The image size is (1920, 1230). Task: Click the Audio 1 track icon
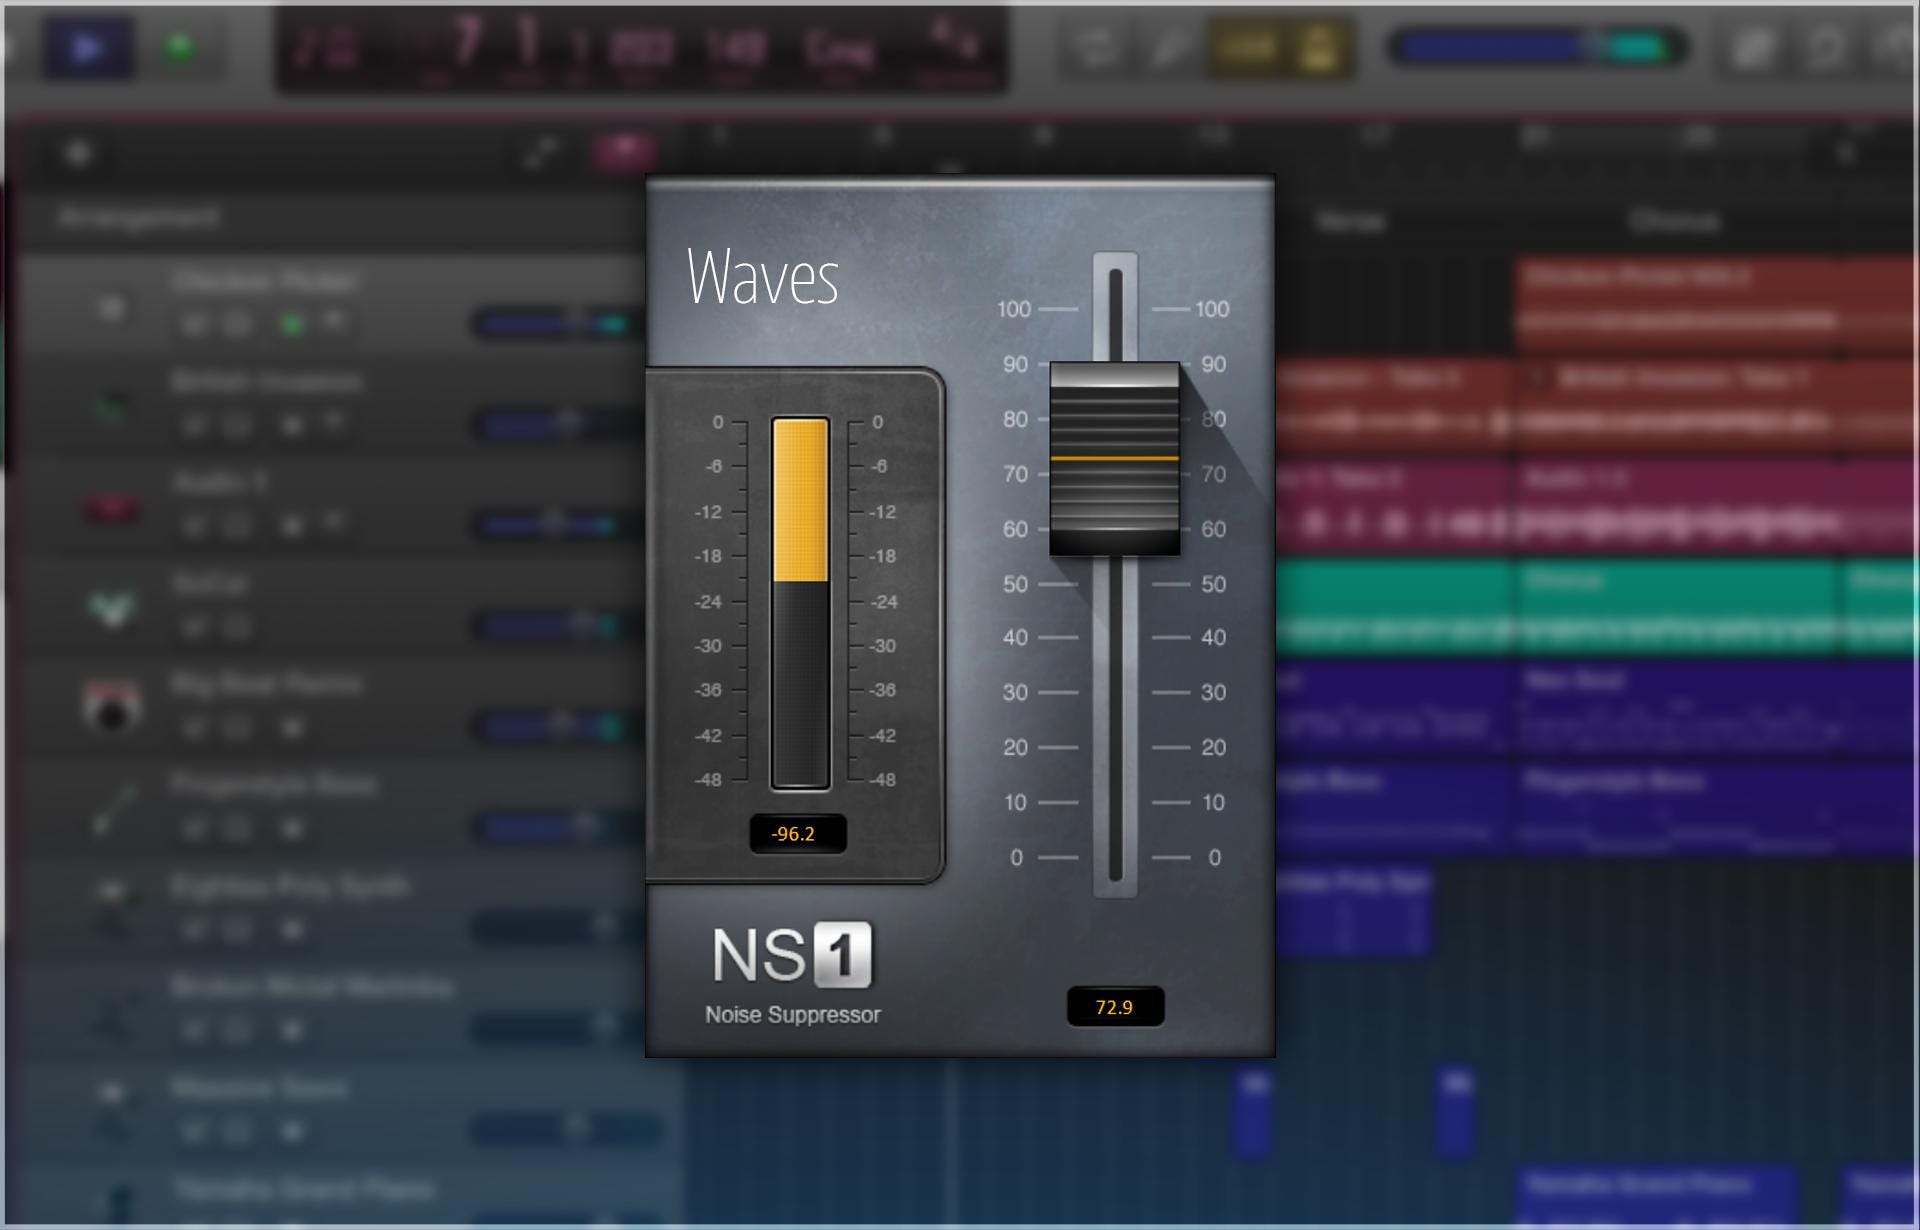coord(112,508)
